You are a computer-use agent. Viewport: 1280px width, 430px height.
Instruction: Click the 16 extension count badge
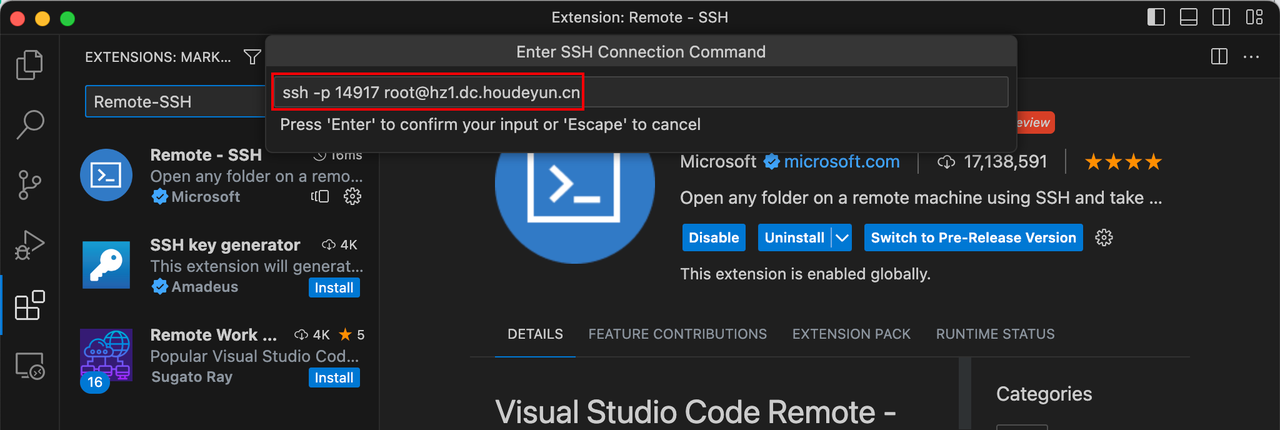pos(95,382)
